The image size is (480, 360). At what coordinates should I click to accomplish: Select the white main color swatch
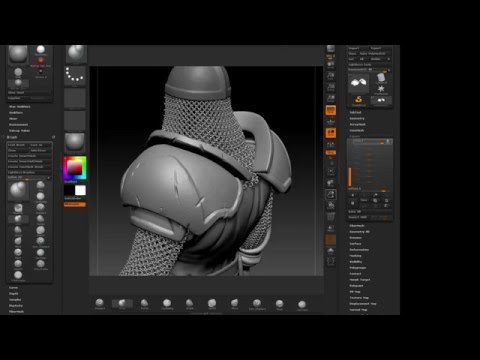(80, 190)
